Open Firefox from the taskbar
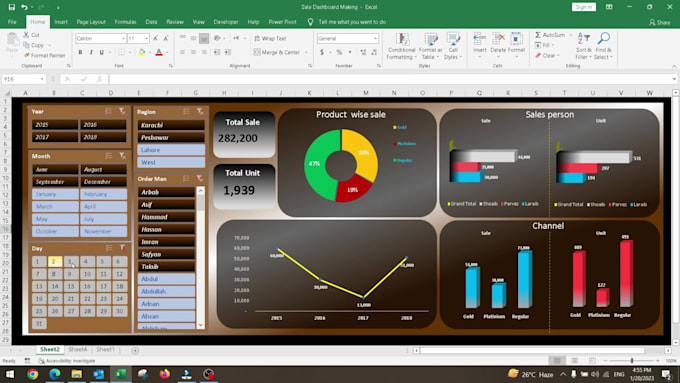This screenshot has height=383, width=680. [165, 374]
